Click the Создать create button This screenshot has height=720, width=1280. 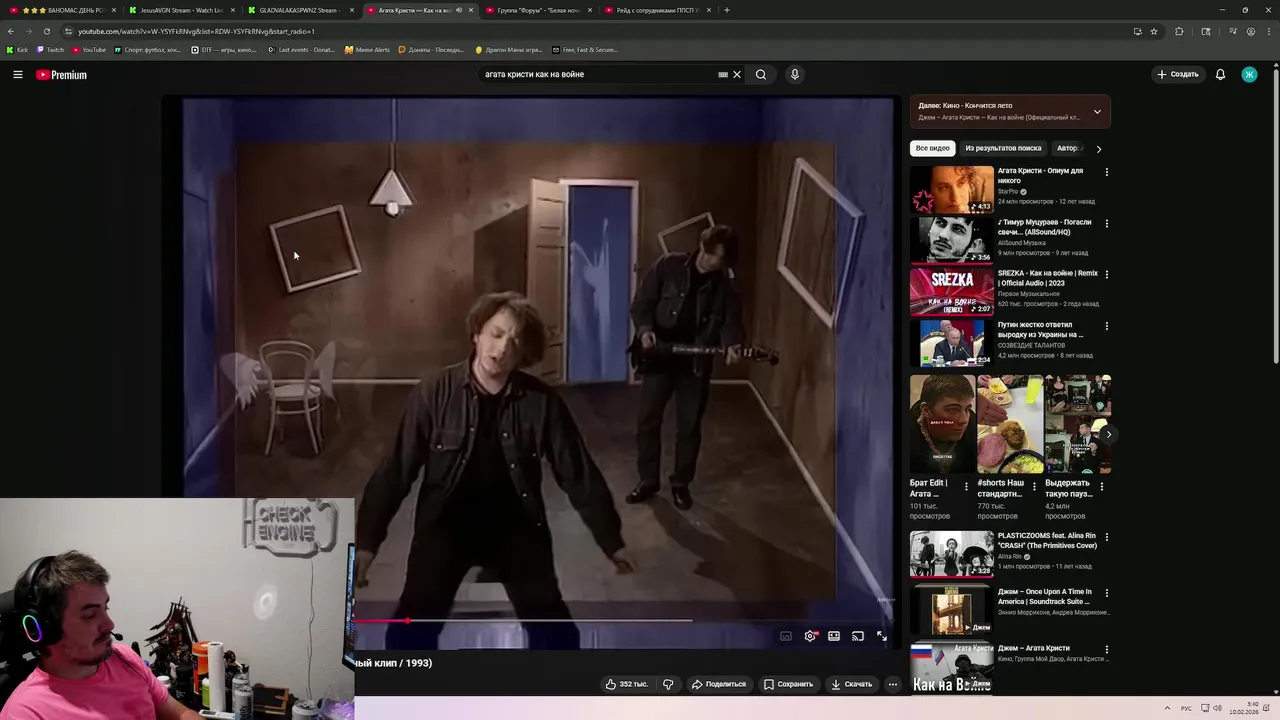tap(1178, 74)
